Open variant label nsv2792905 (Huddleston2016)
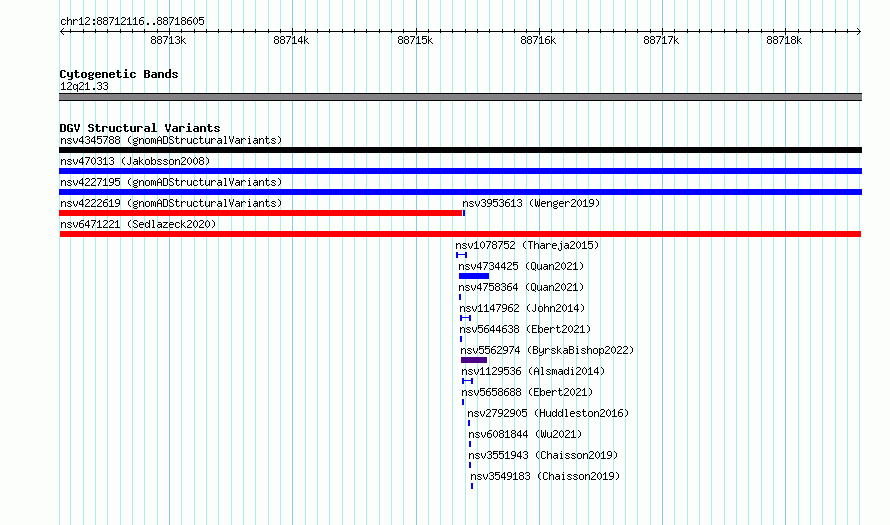890x525 pixels. tap(548, 413)
